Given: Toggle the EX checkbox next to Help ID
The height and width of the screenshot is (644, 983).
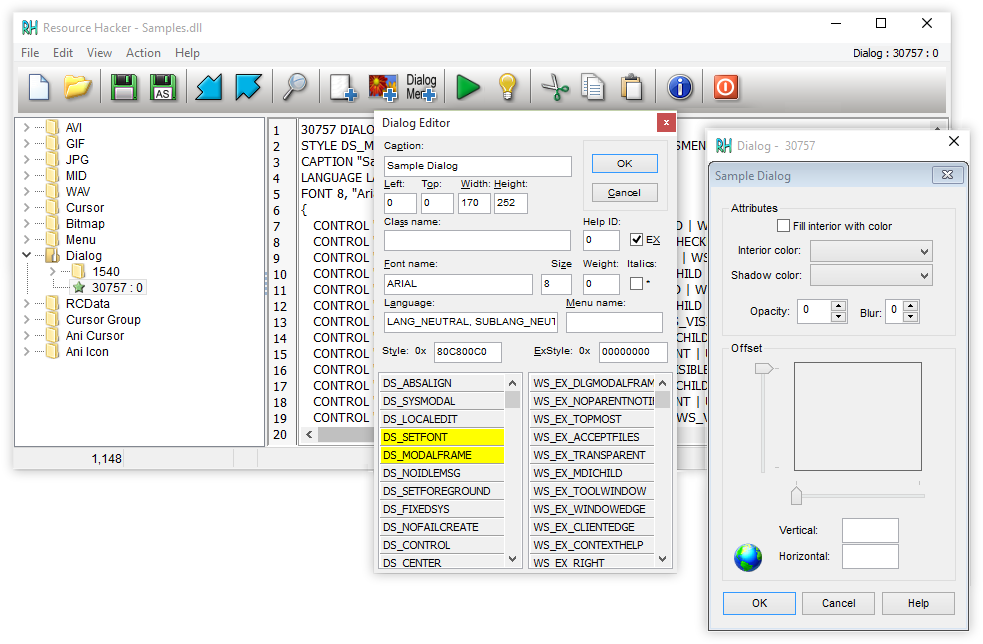Looking at the screenshot, I should tap(636, 240).
